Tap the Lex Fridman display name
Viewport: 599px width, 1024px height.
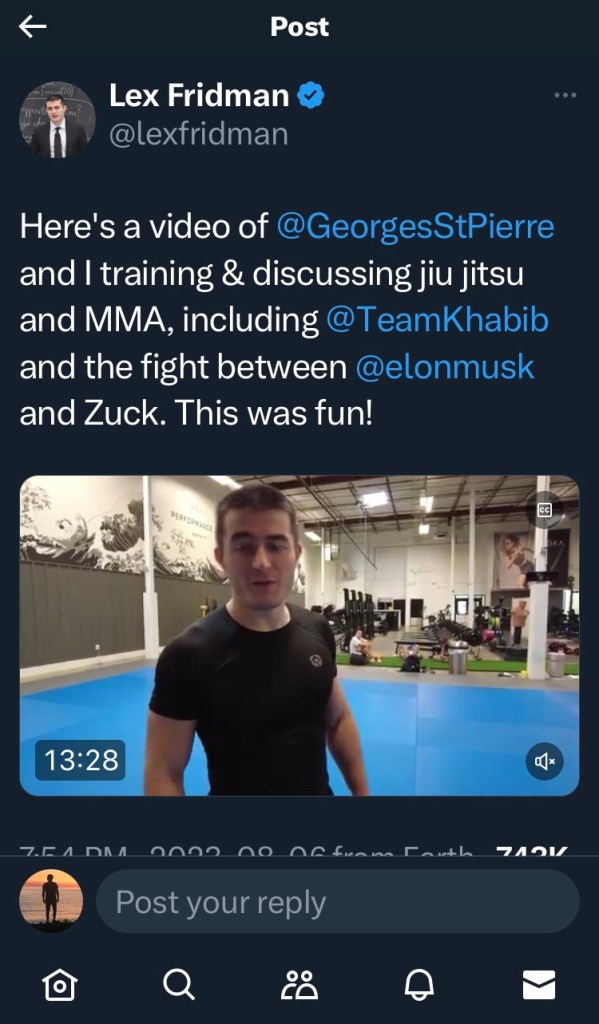coord(199,95)
